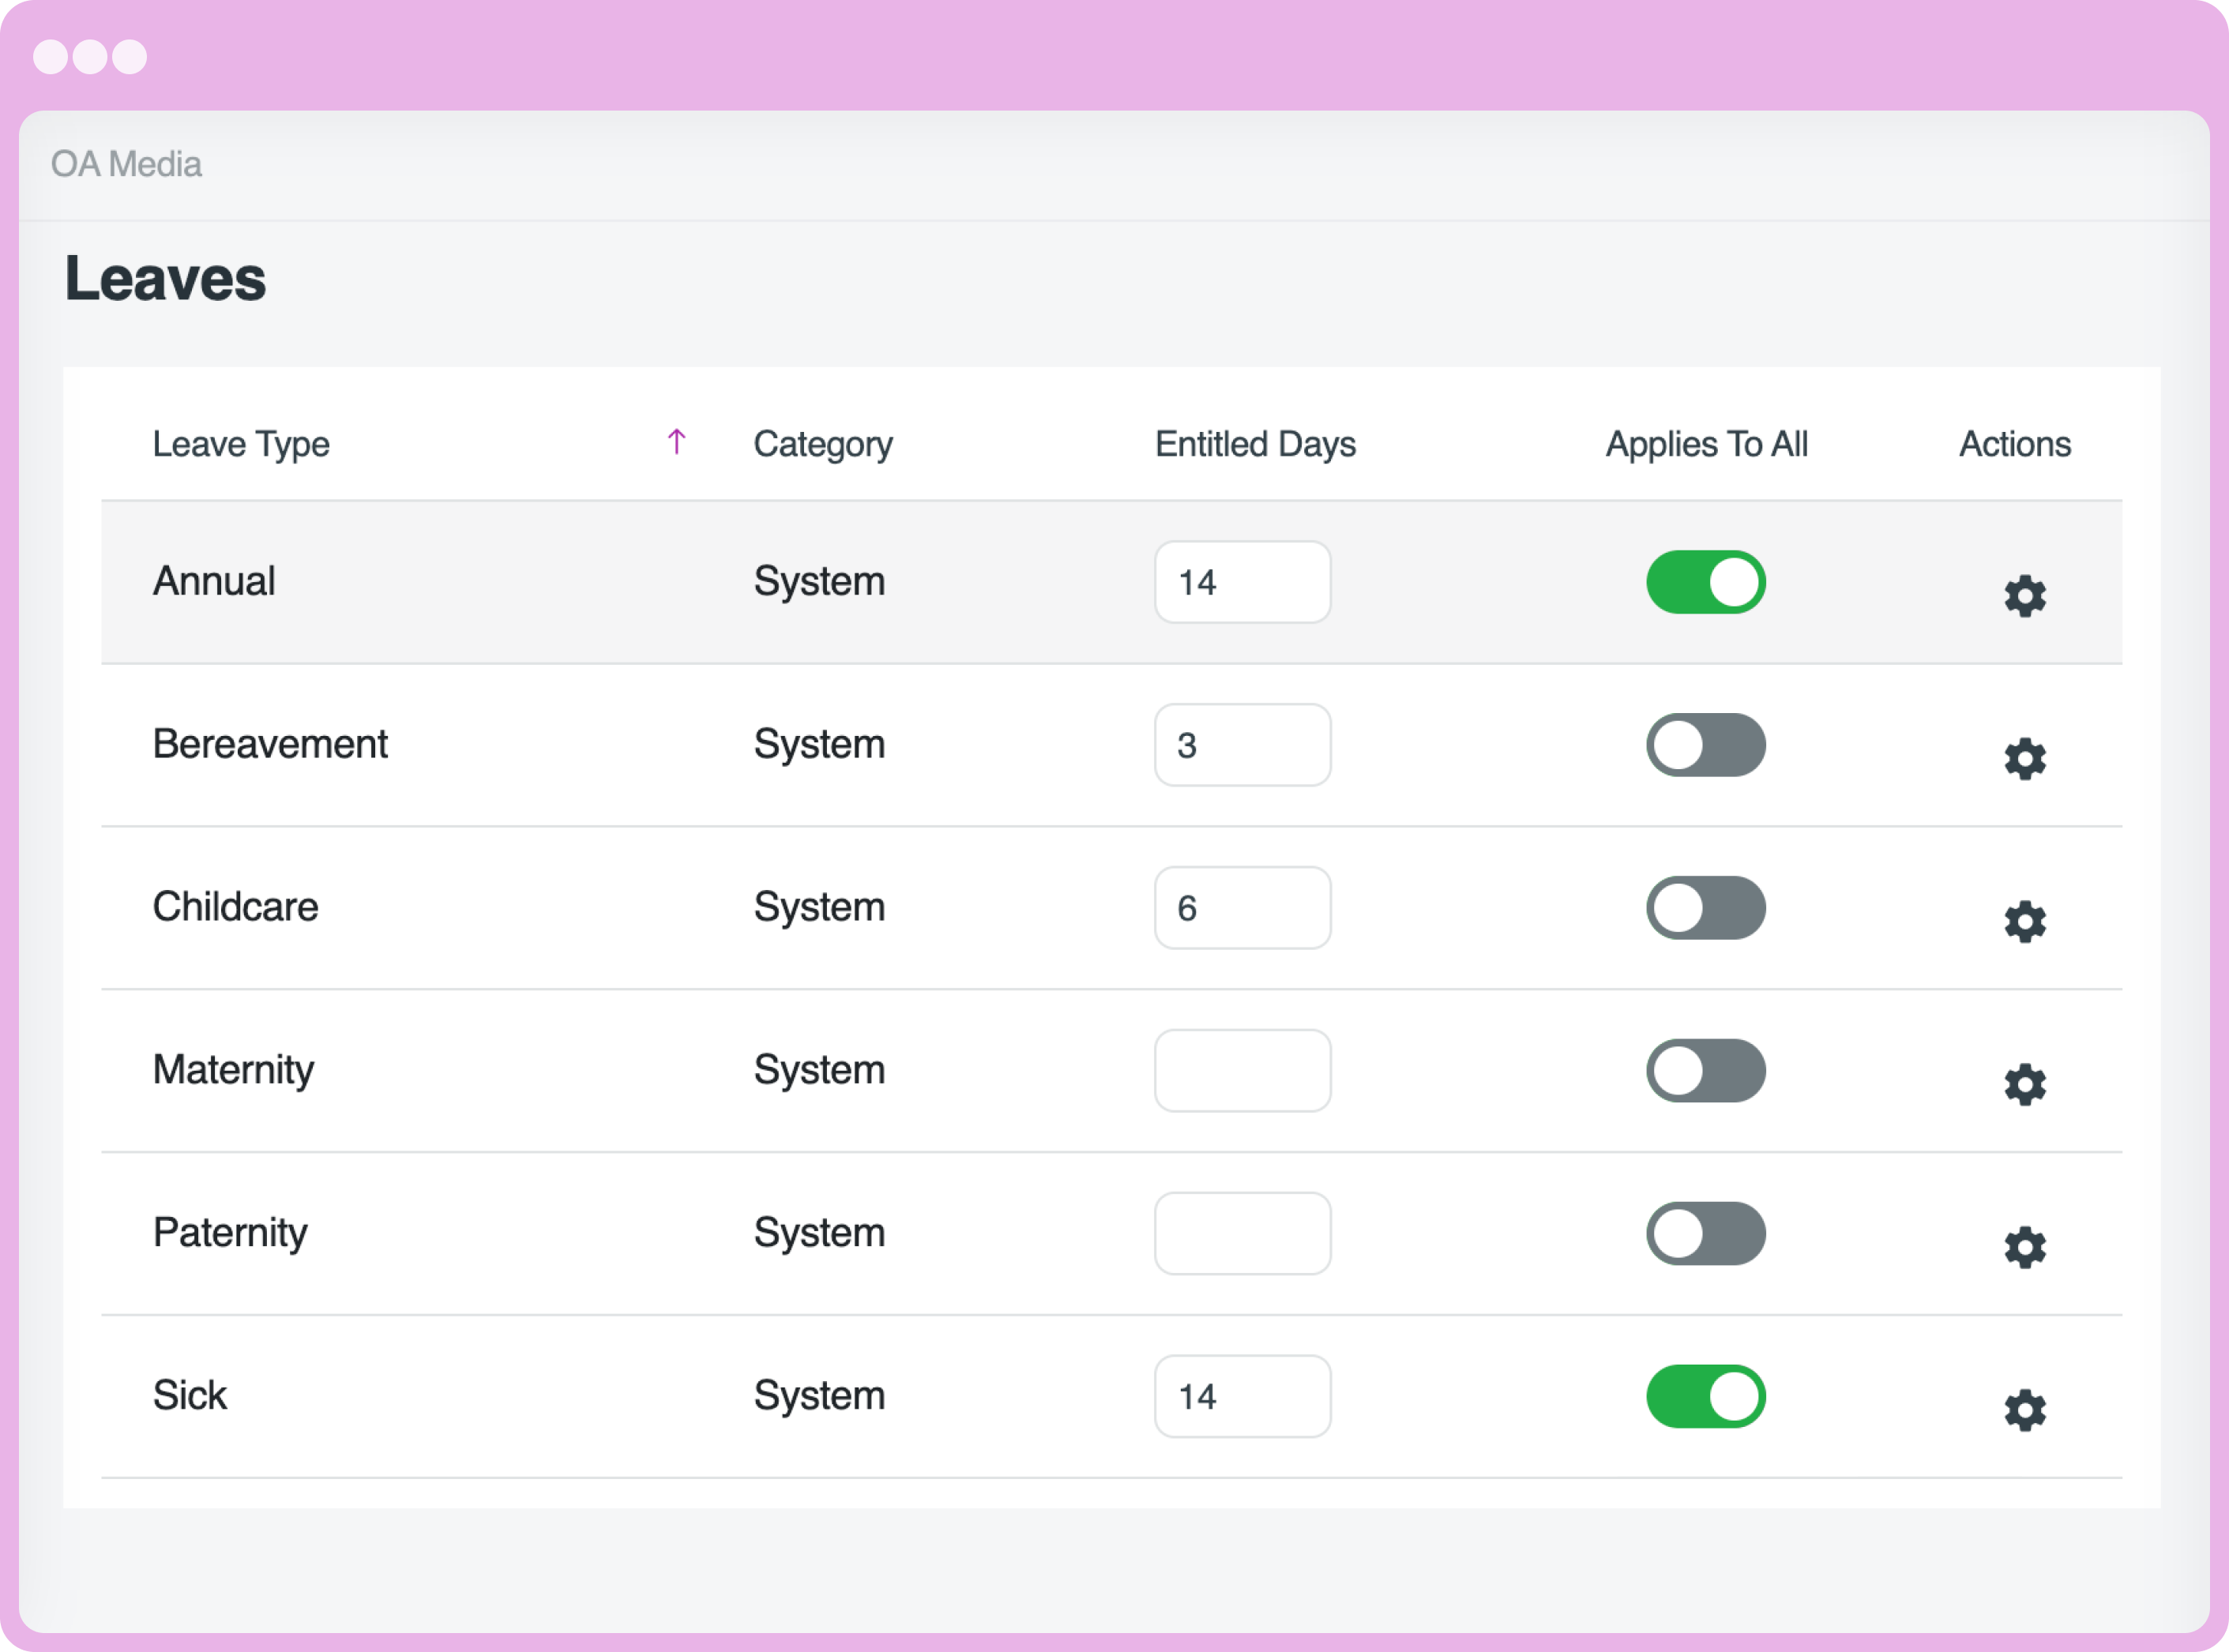Turn on Childcare Applies To All toggle
Screen dimensions: 2229x1652
tap(1705, 908)
